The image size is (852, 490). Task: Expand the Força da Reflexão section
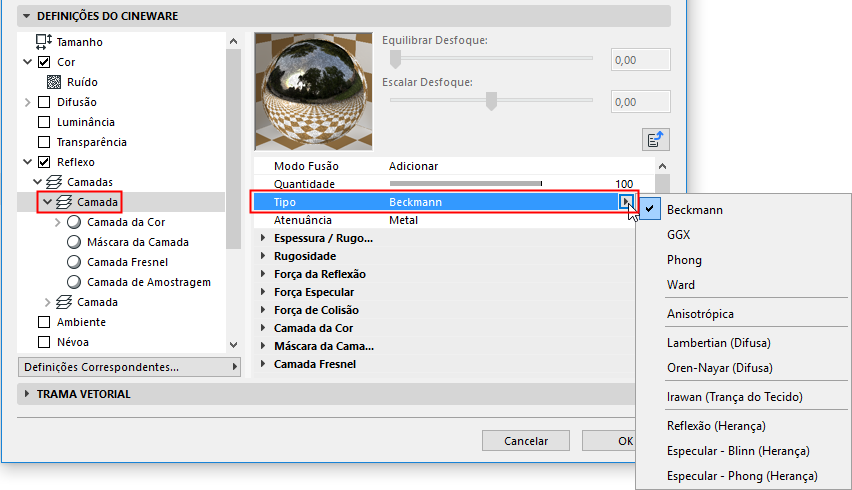(x=263, y=274)
